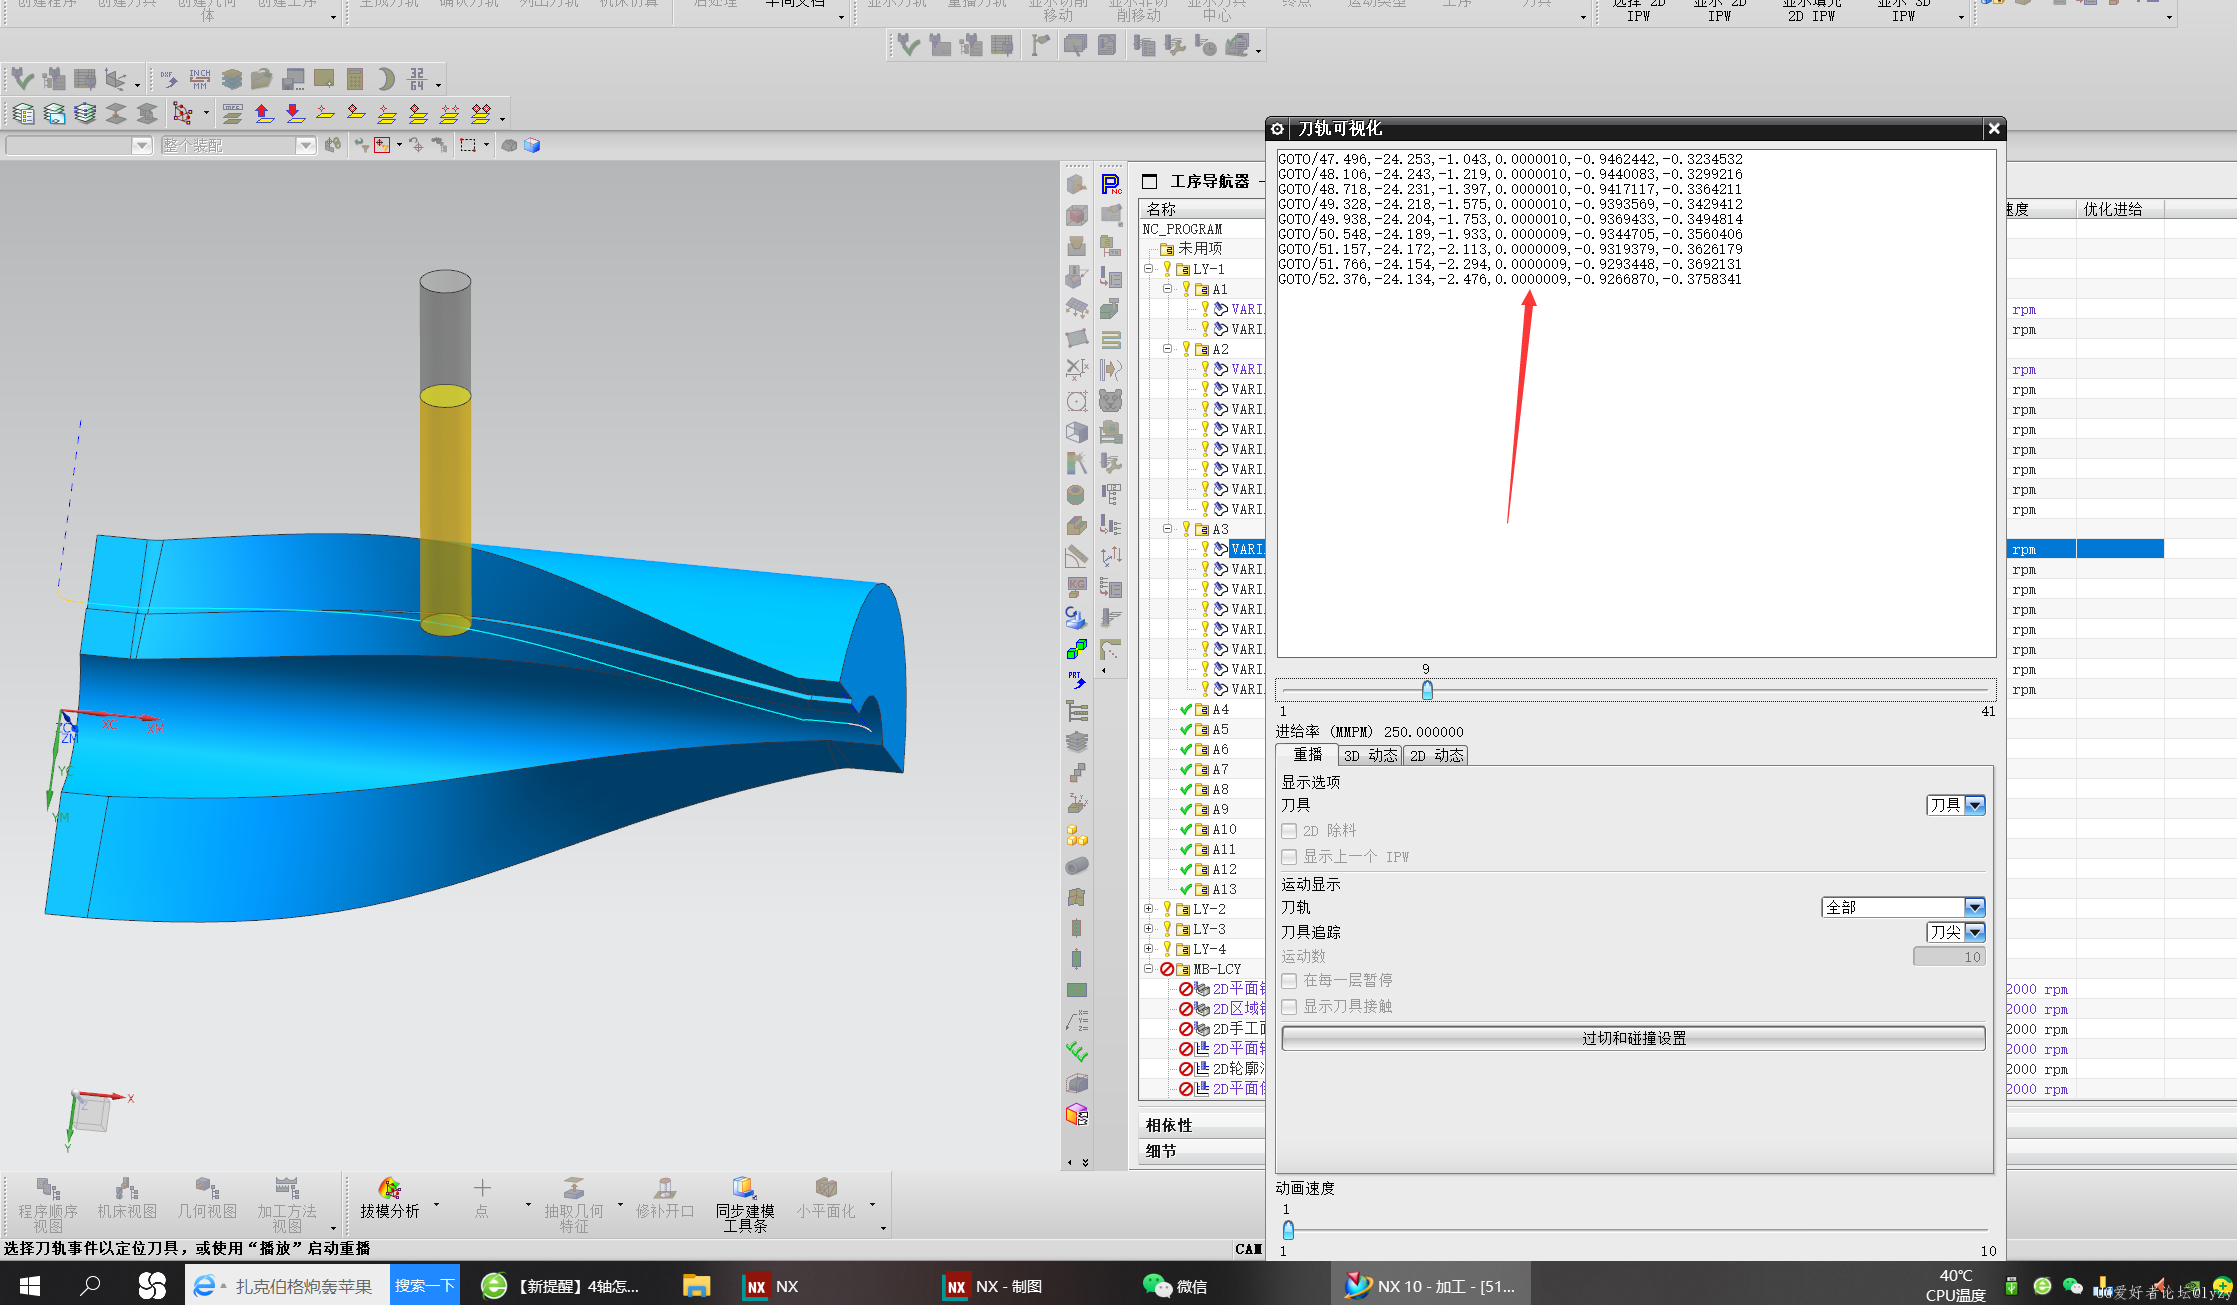Click the green linked cubes sidebar icon
This screenshot has width=2237, height=1305.
1077,649
